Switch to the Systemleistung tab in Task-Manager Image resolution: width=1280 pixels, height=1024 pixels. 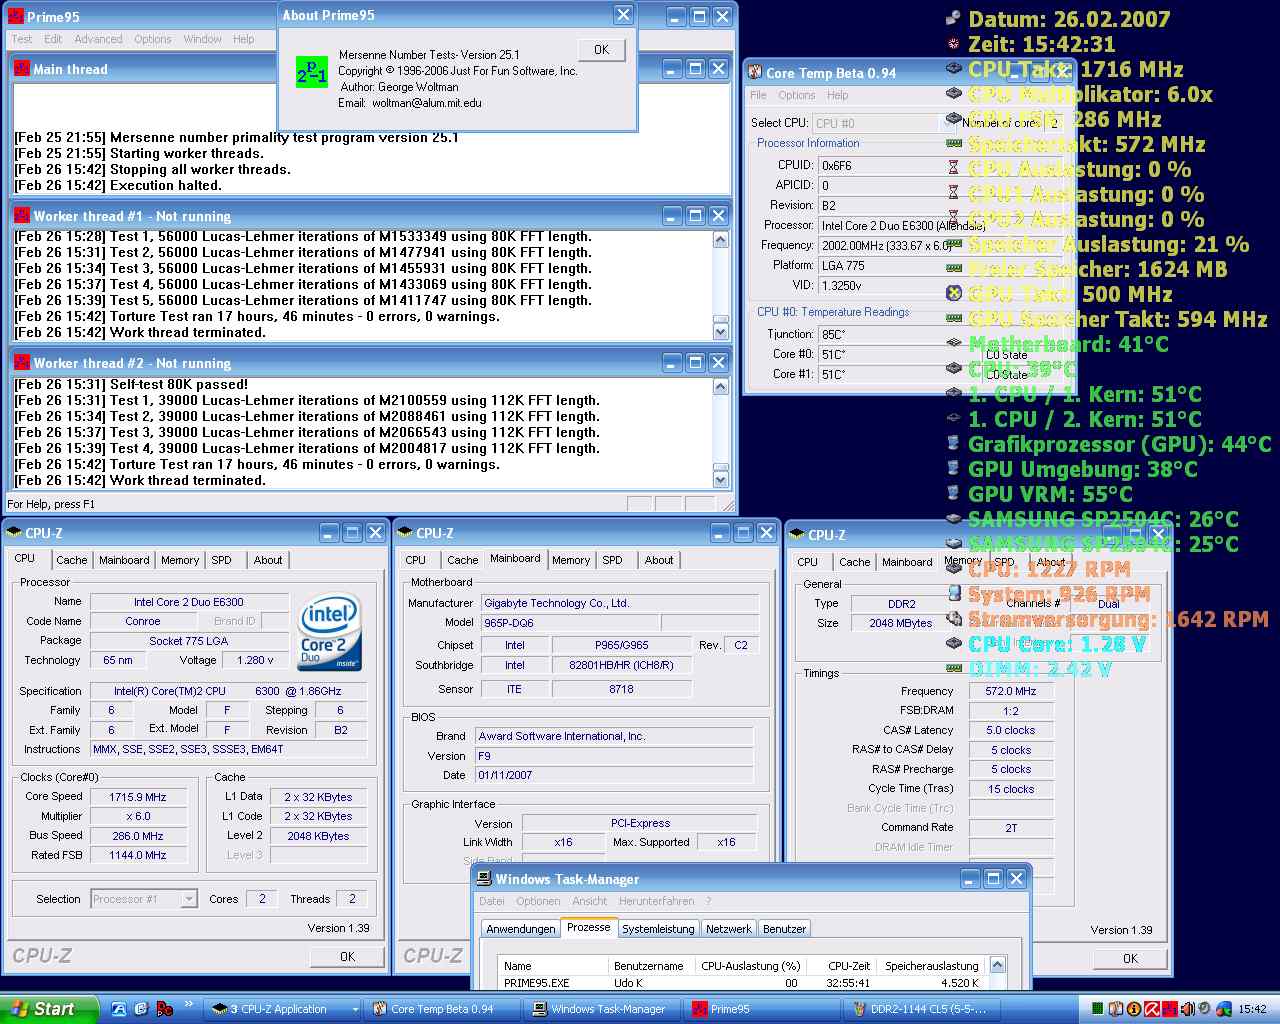[658, 929]
